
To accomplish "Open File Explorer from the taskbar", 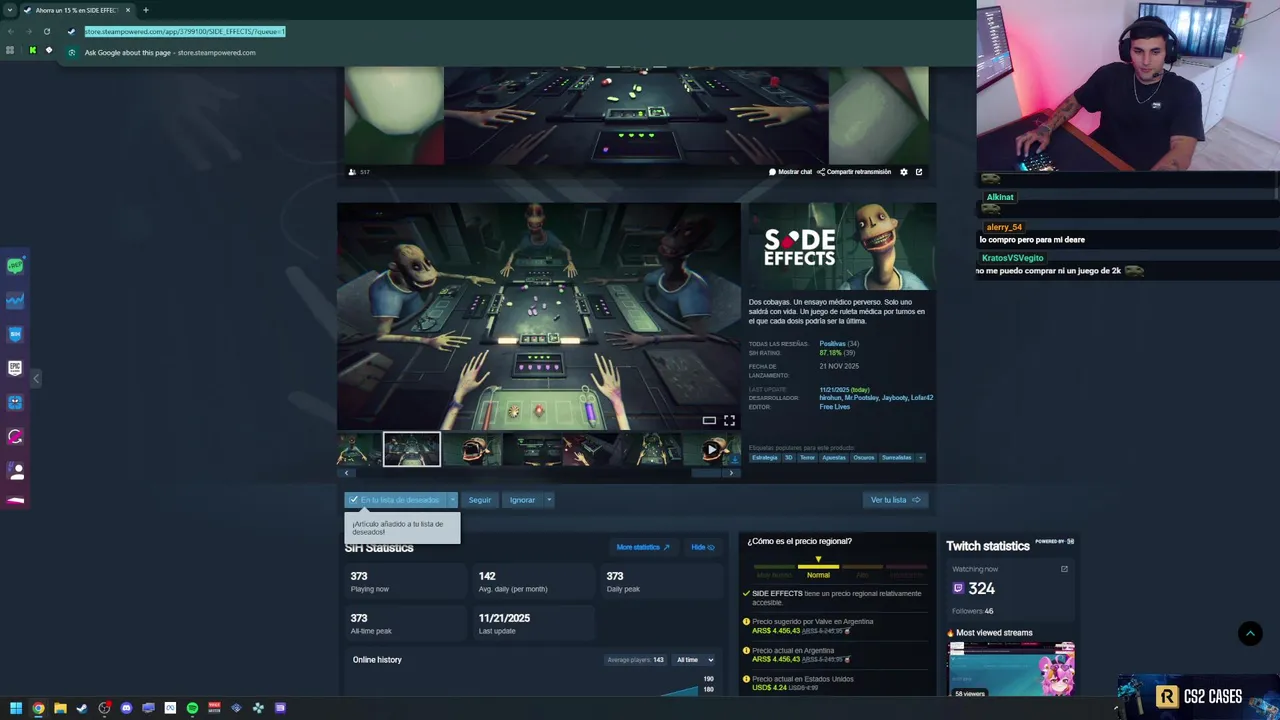I will point(60,708).
